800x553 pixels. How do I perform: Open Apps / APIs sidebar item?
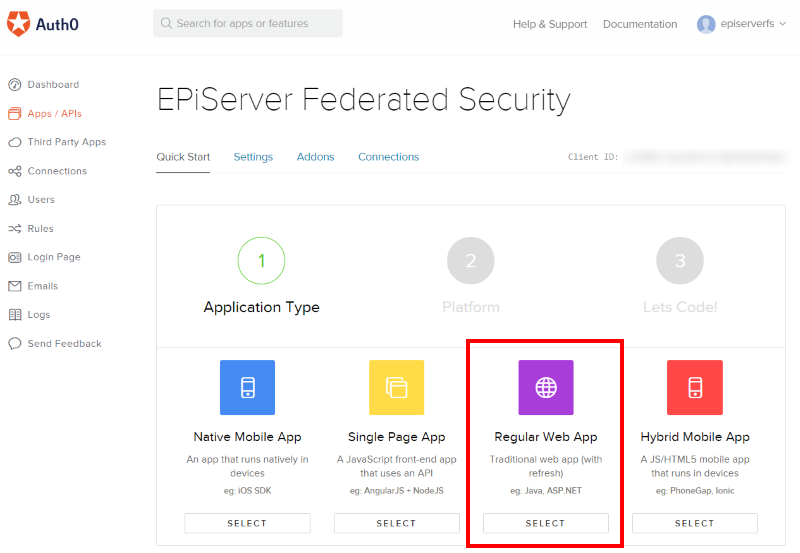[x=55, y=113]
